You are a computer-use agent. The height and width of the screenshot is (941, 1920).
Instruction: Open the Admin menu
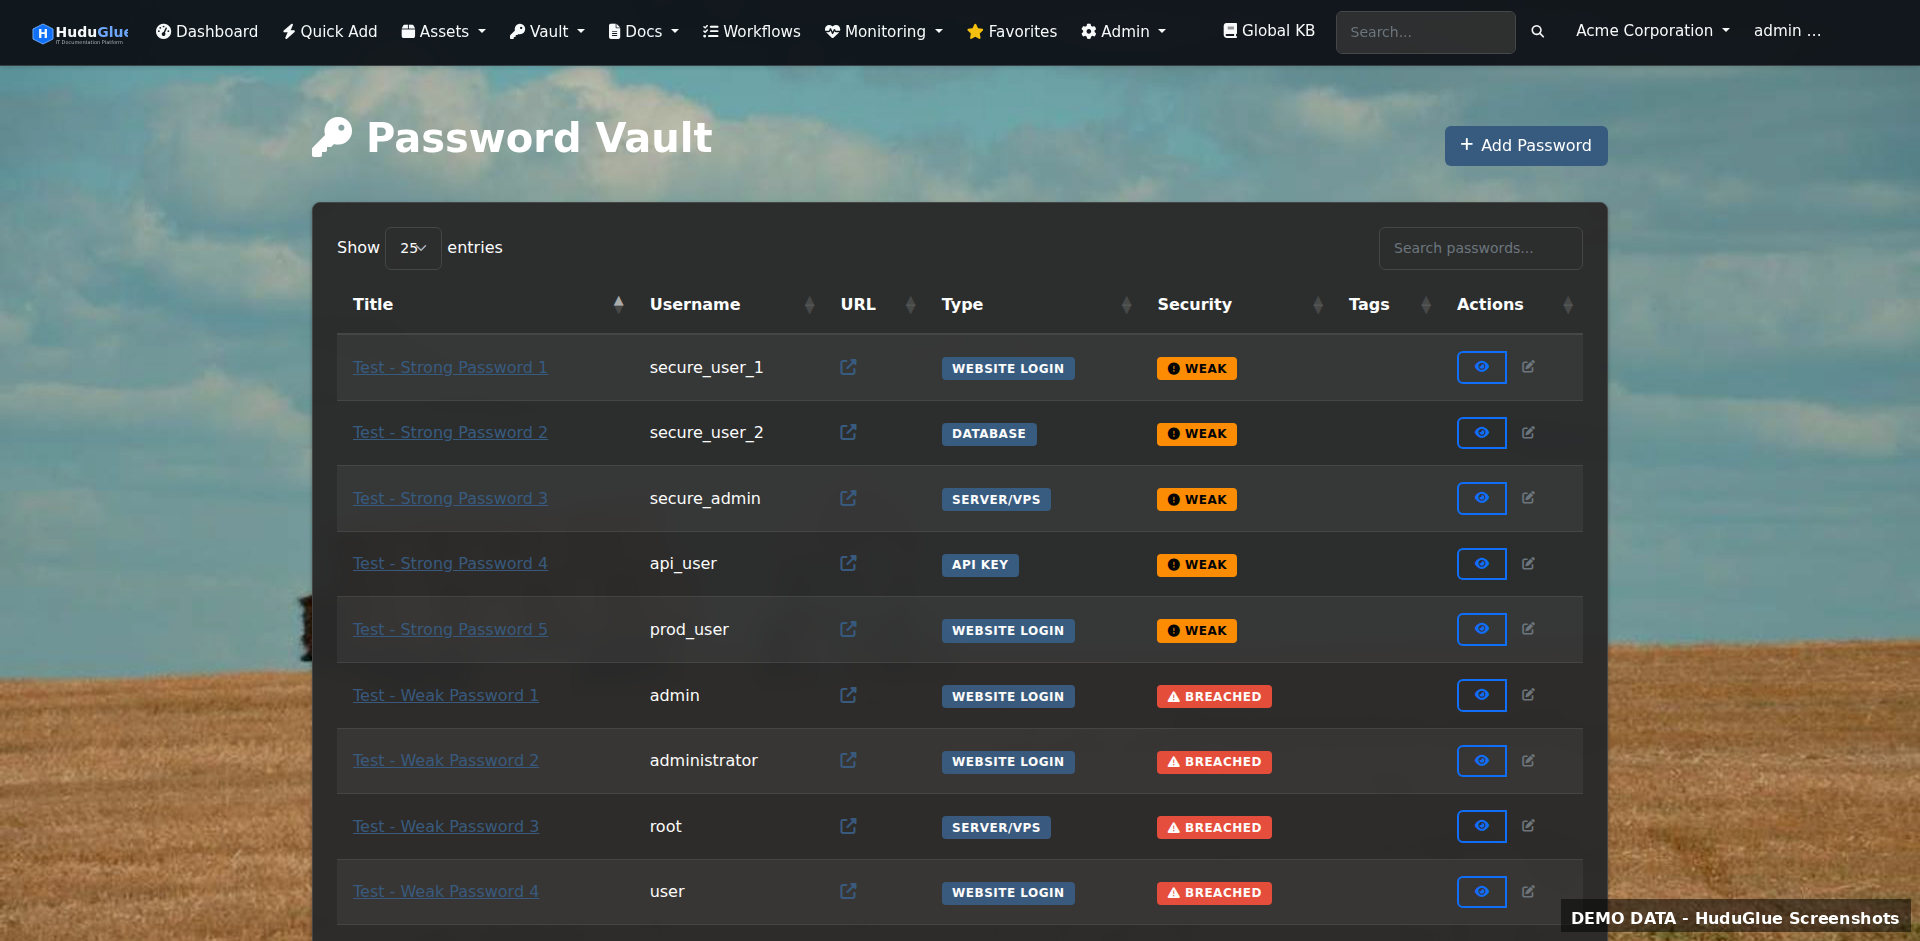pos(1122,31)
